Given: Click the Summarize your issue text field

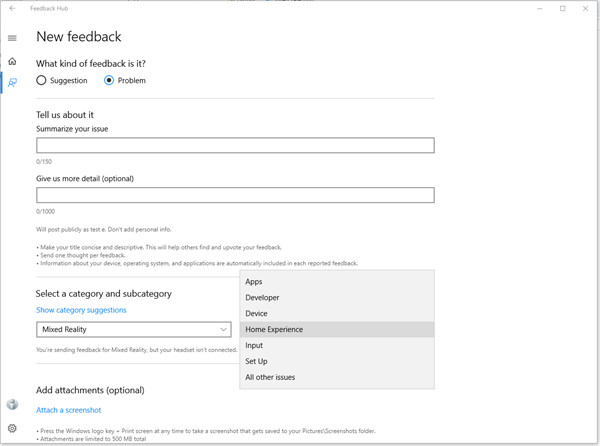Looking at the screenshot, I should click(235, 146).
